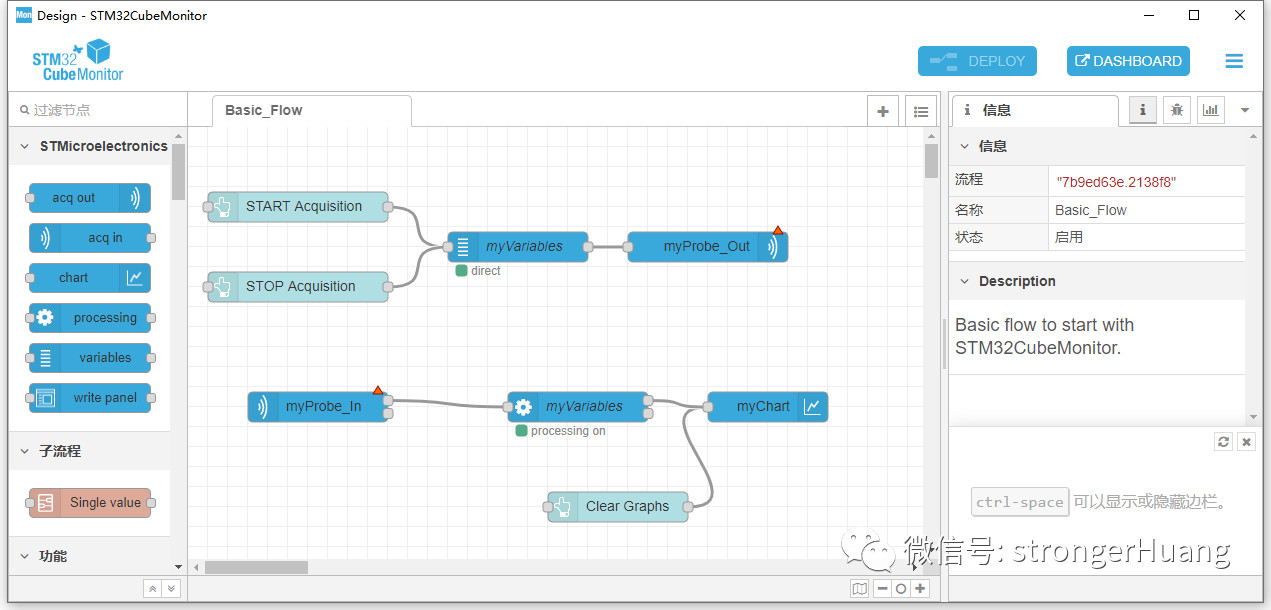The image size is (1271, 610).
Task: Refresh the tip with the reload icon
Action: (x=1224, y=441)
